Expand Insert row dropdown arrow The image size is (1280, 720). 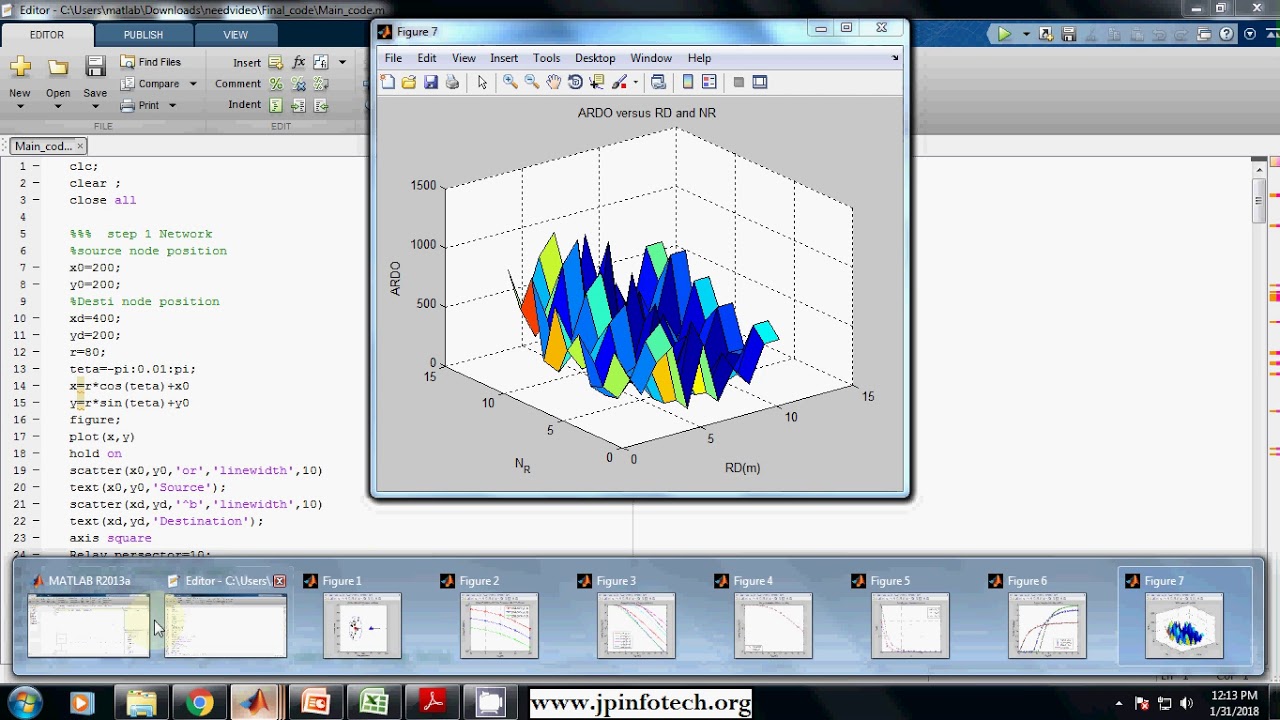(342, 62)
